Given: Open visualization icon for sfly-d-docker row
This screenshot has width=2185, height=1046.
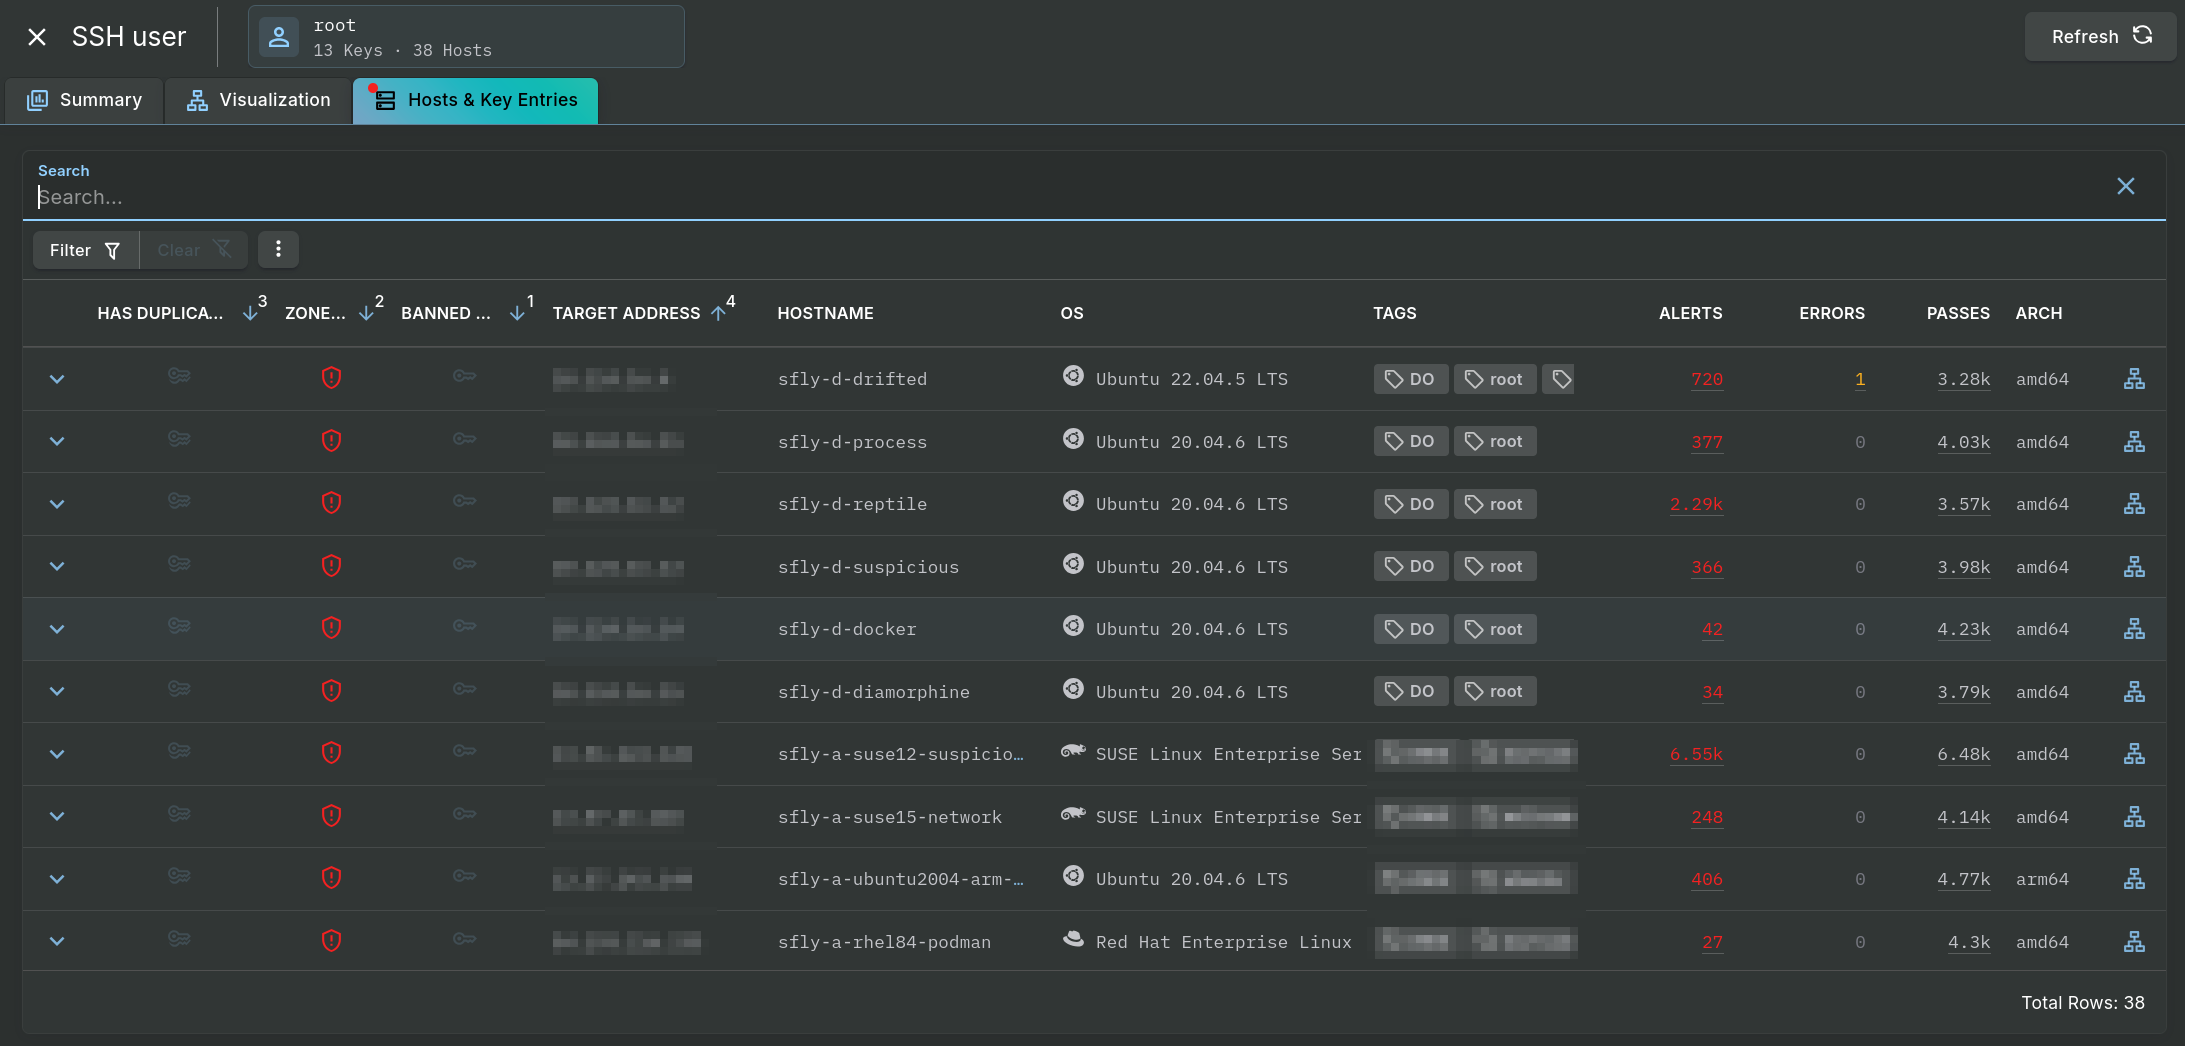Looking at the screenshot, I should 2134,629.
